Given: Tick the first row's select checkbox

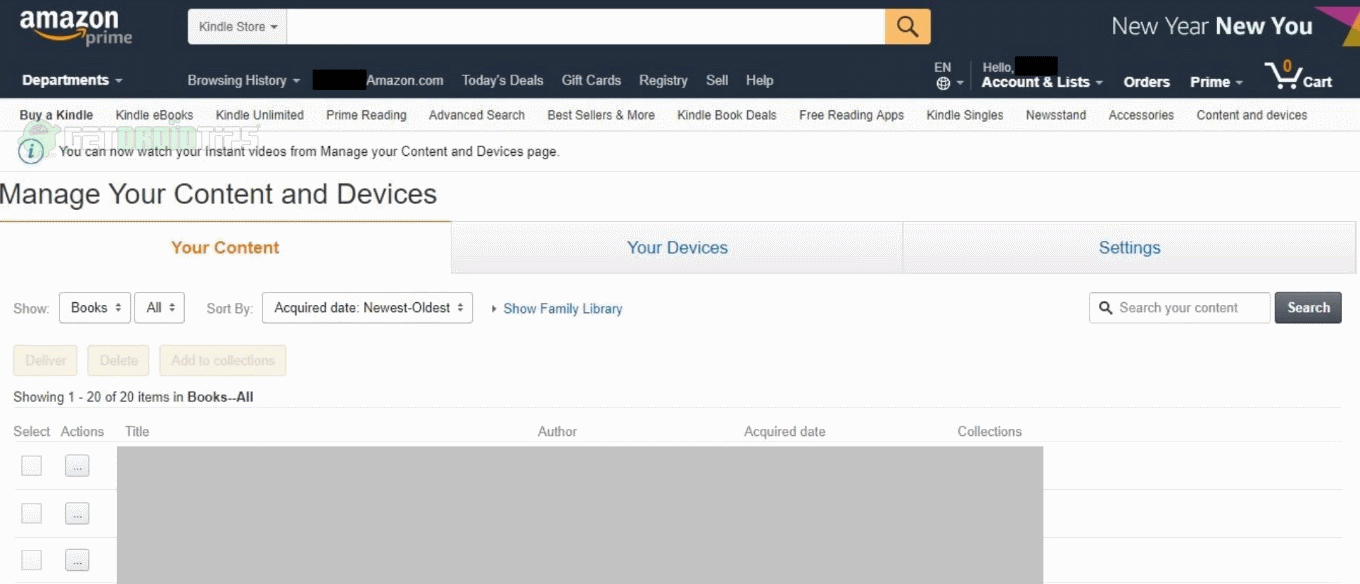Looking at the screenshot, I should click(32, 465).
